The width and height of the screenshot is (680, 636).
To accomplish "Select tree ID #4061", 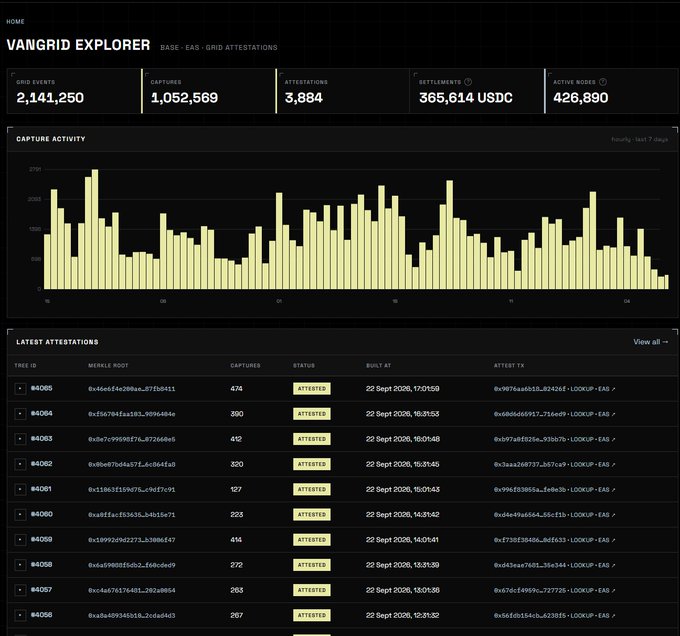I will 41,489.
